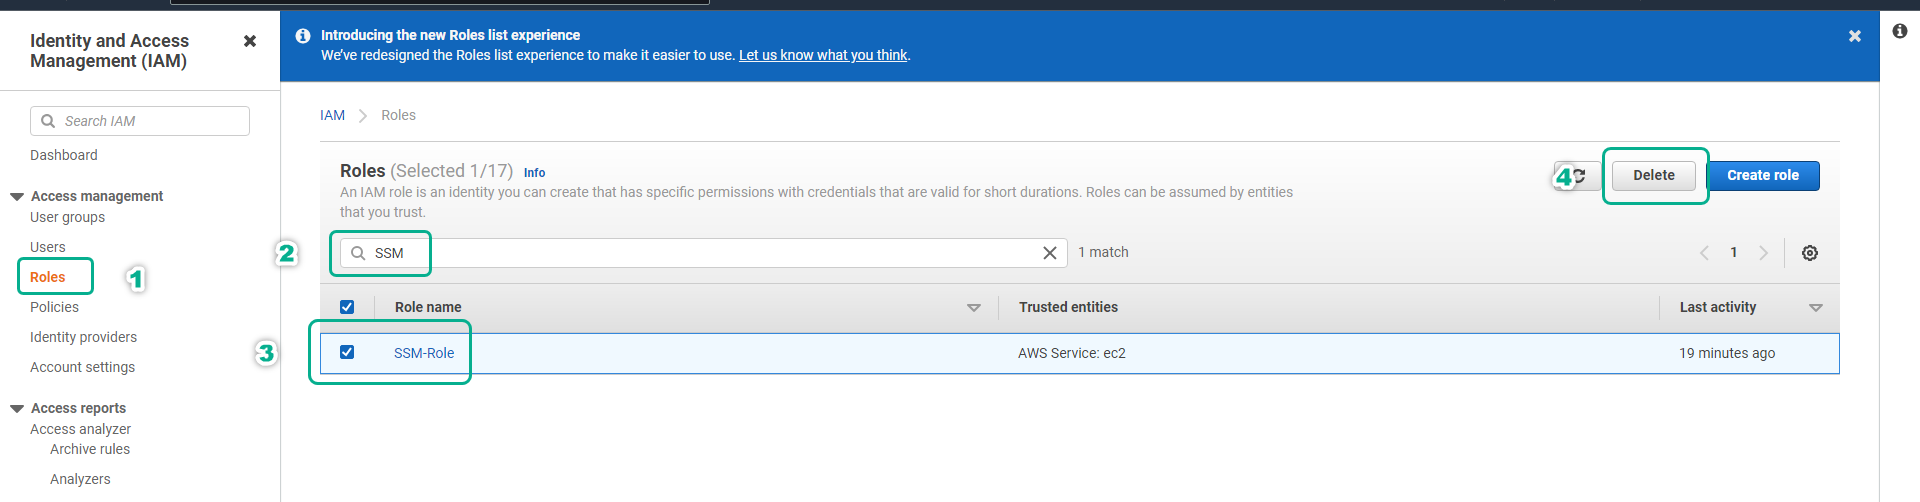The height and width of the screenshot is (502, 1920).
Task: Open Identity providers in the sidebar
Action: pyautogui.click(x=83, y=337)
